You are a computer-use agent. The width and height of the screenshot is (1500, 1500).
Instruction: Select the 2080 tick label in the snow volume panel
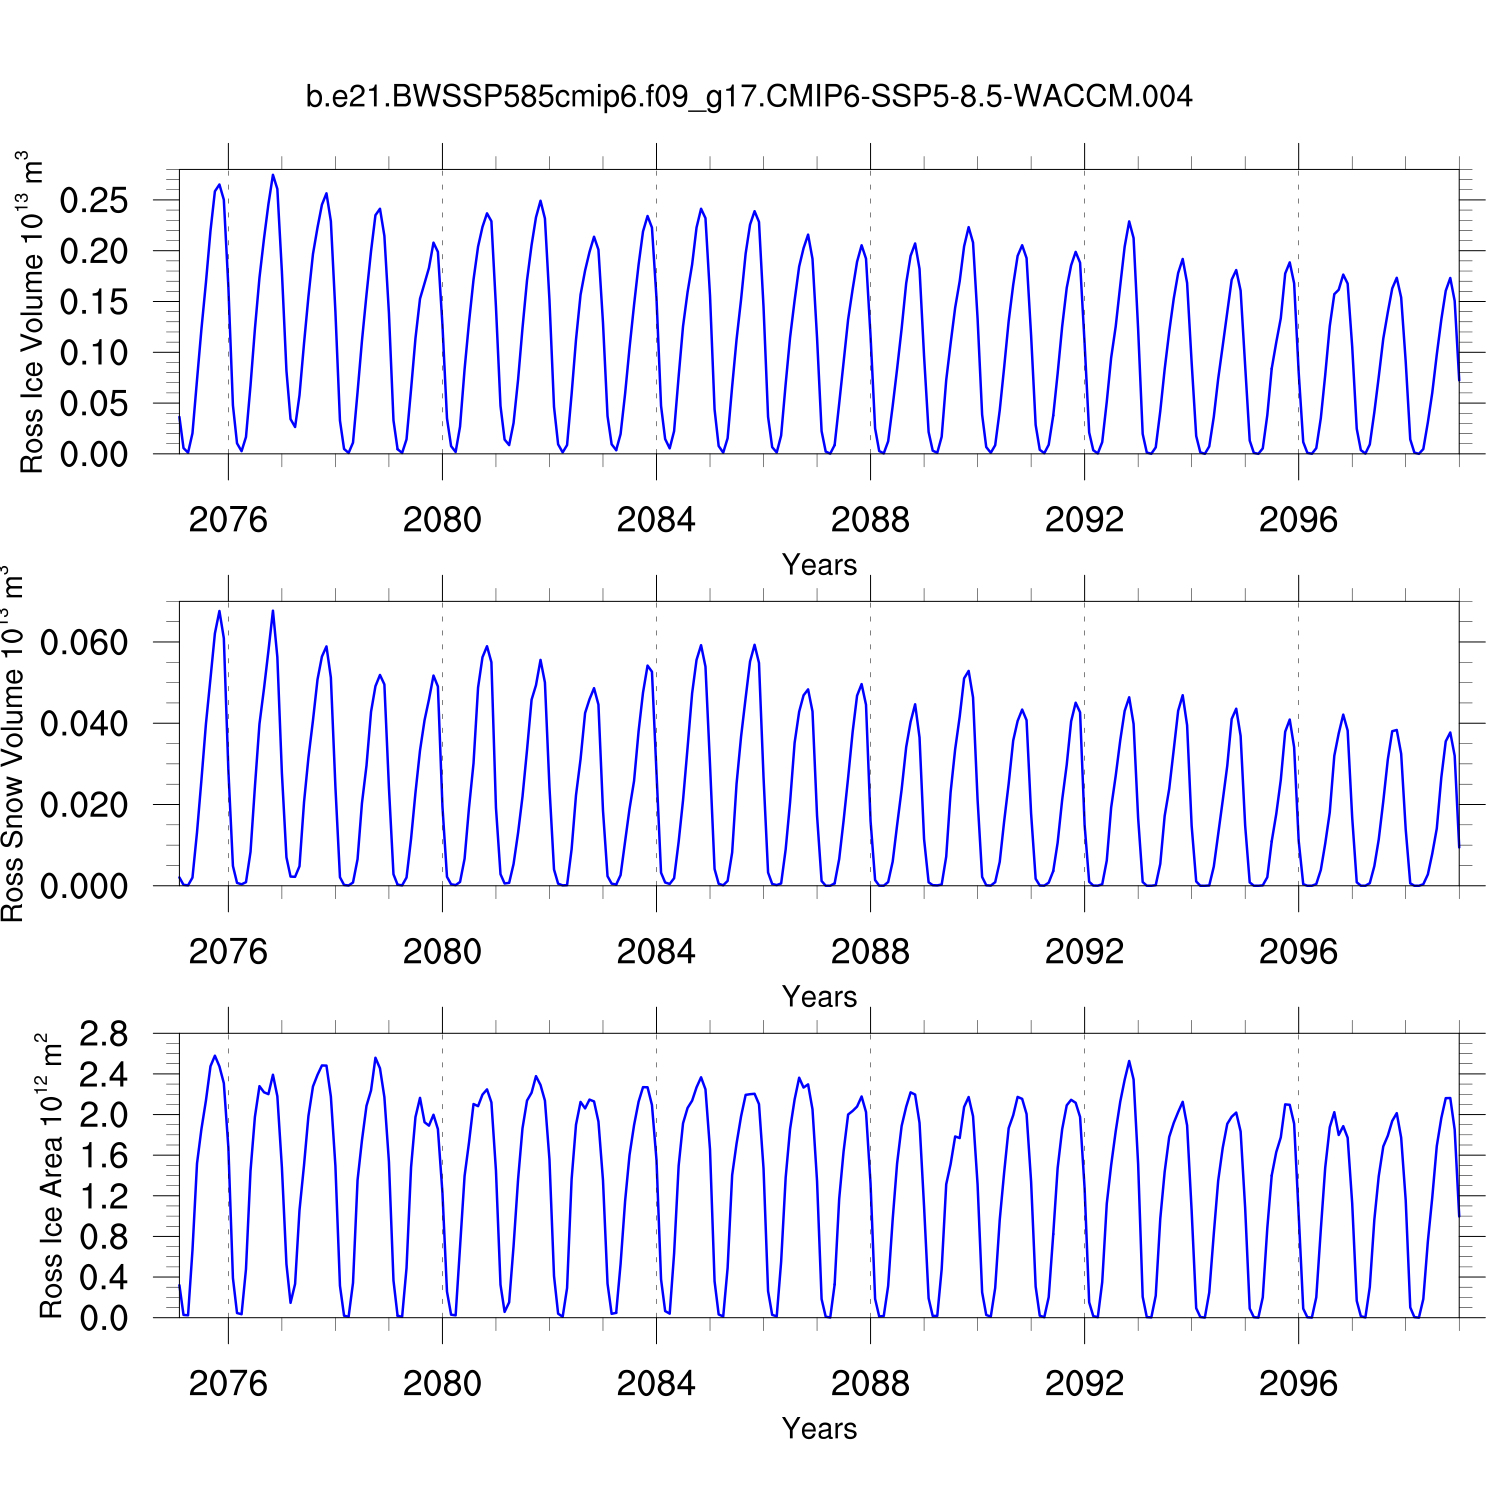(442, 952)
